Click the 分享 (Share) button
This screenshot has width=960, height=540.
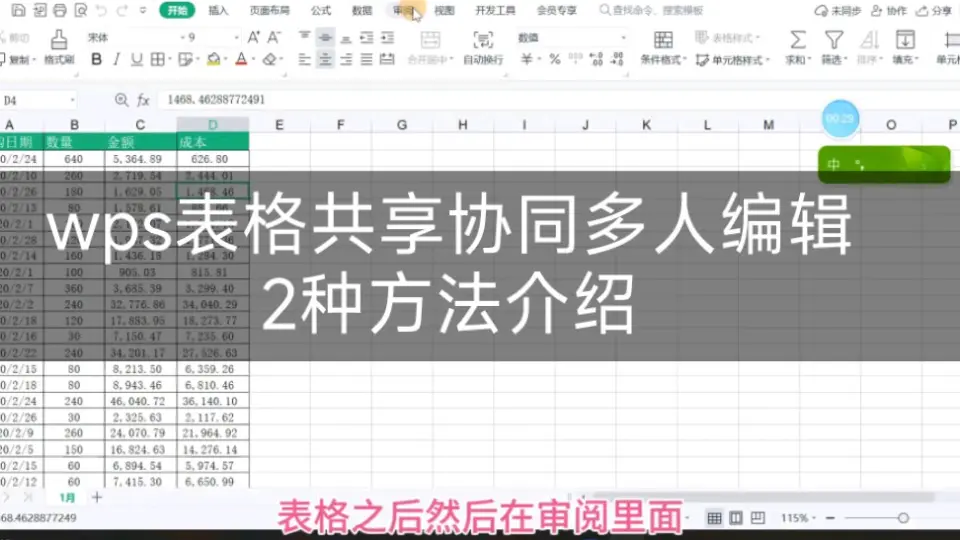click(935, 11)
